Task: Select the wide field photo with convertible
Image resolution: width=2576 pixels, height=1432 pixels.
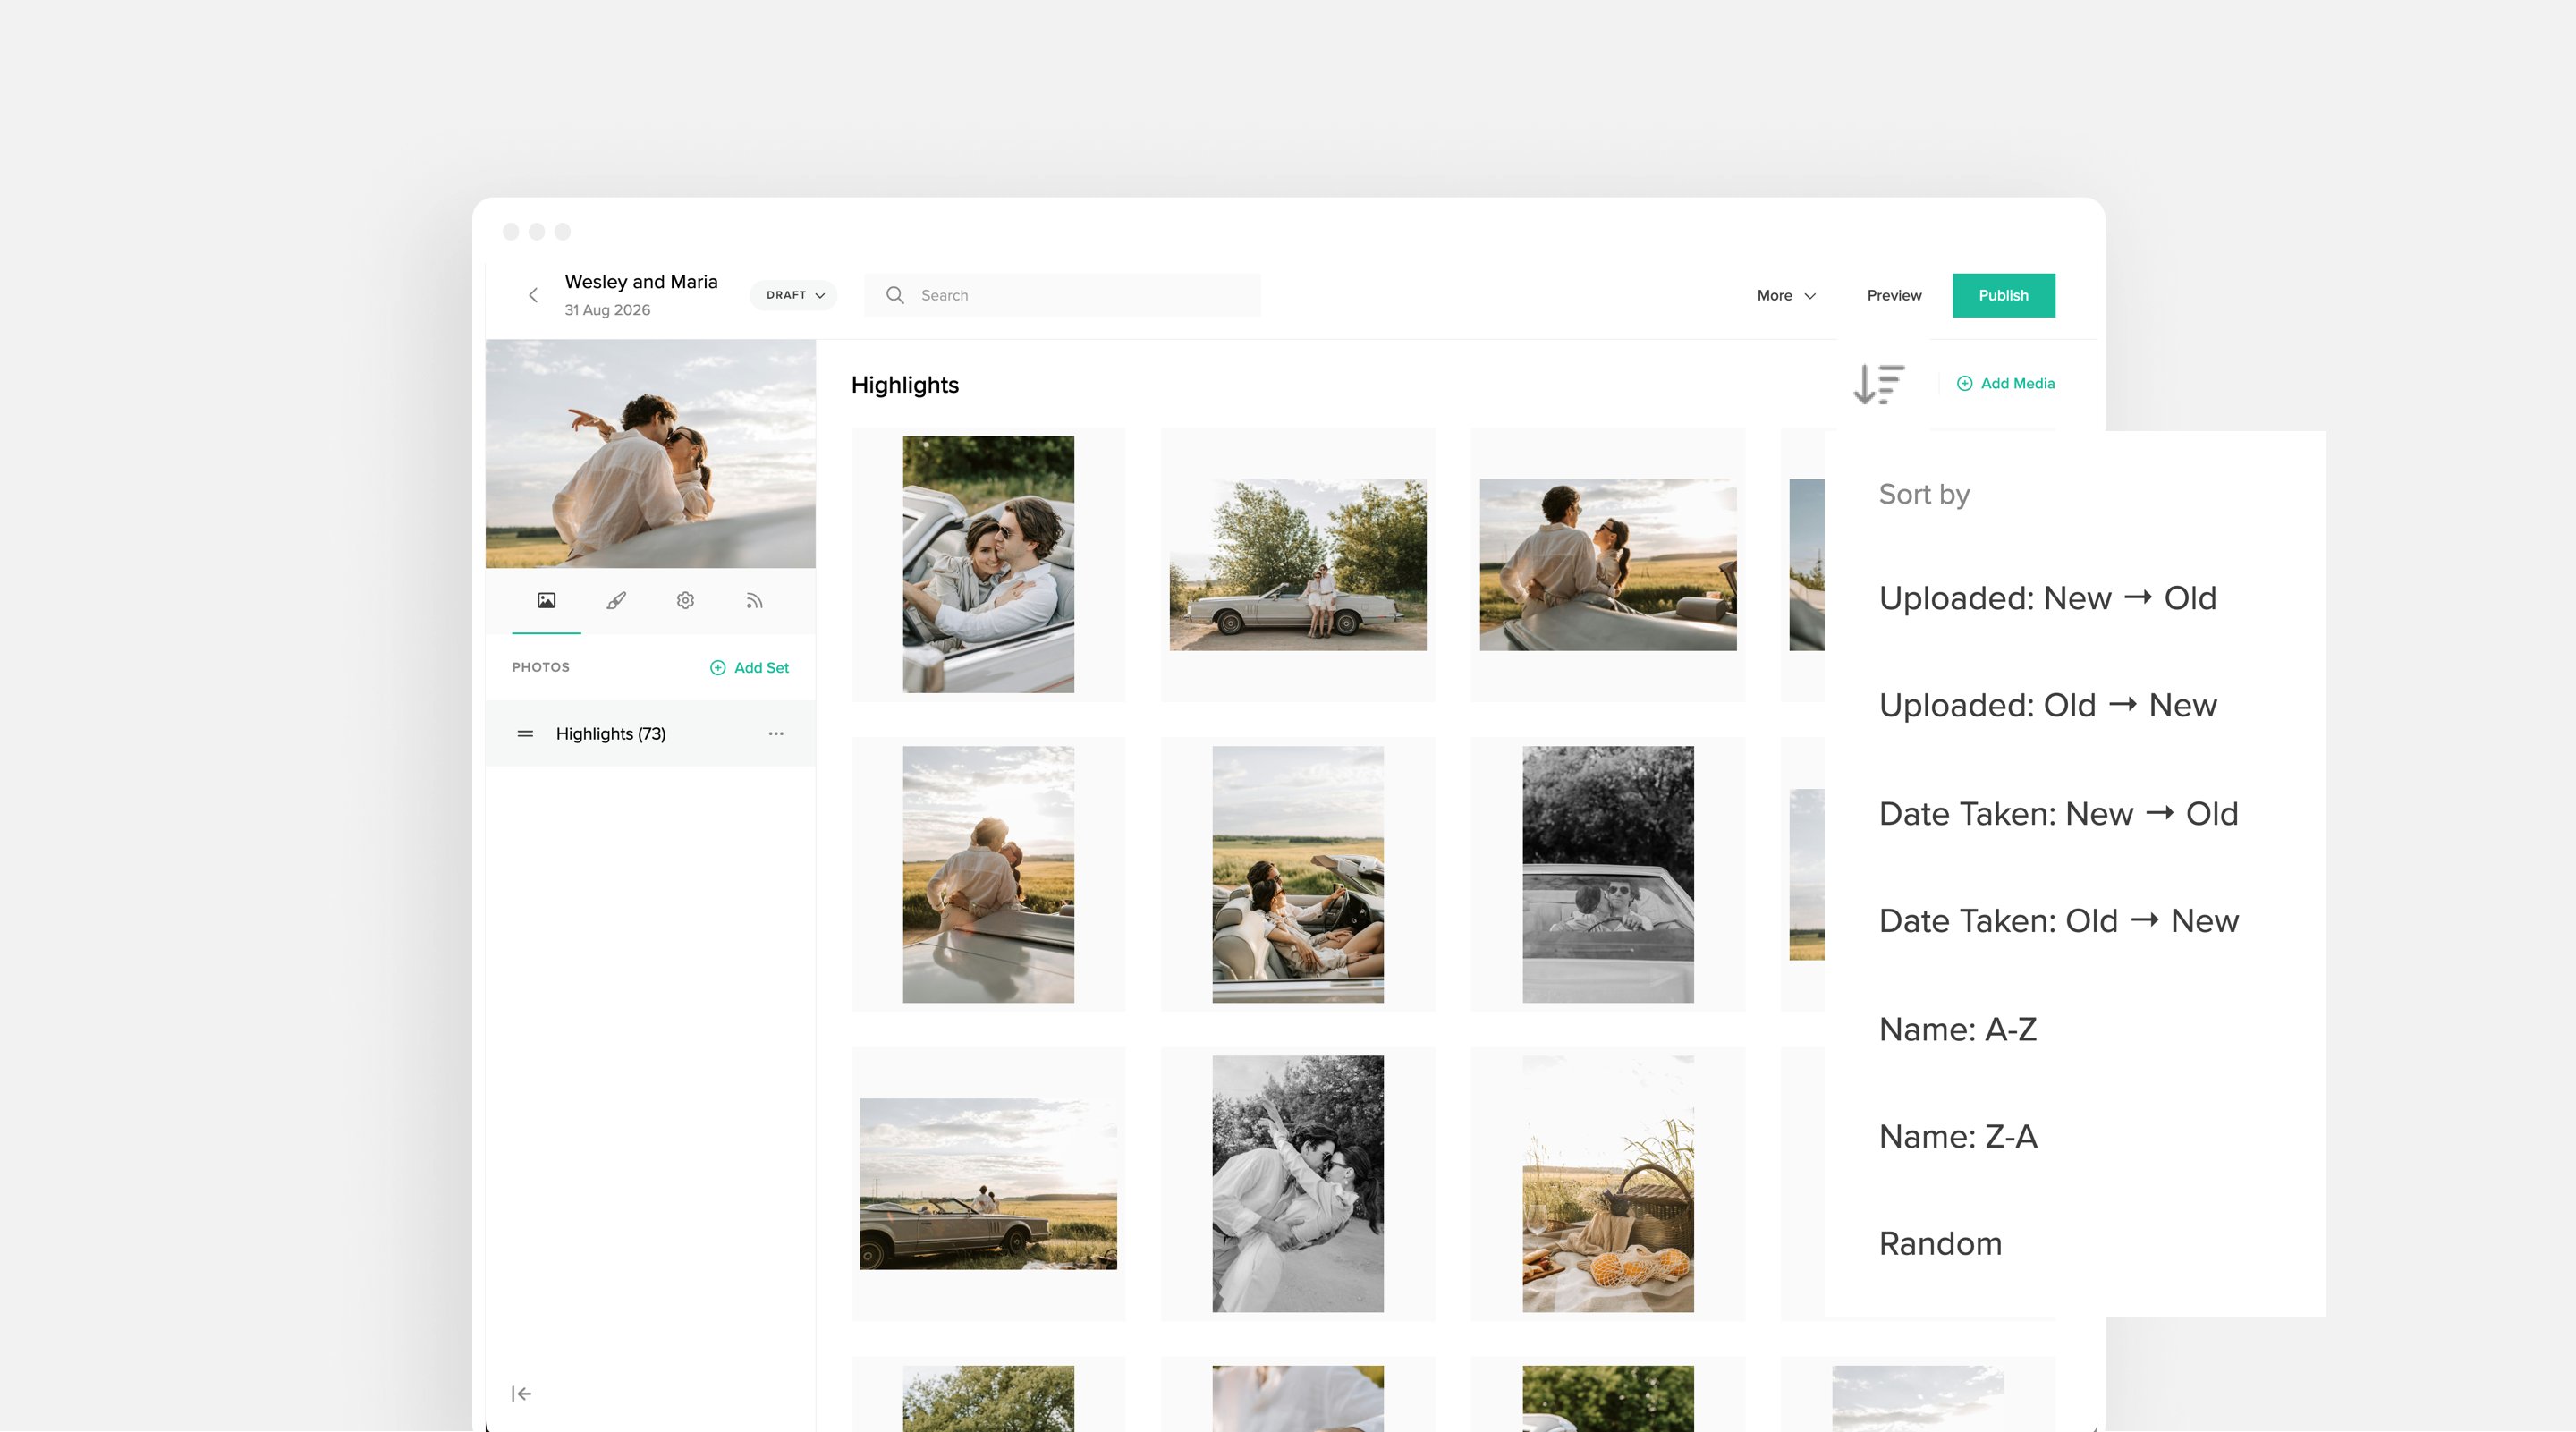Action: [988, 1184]
